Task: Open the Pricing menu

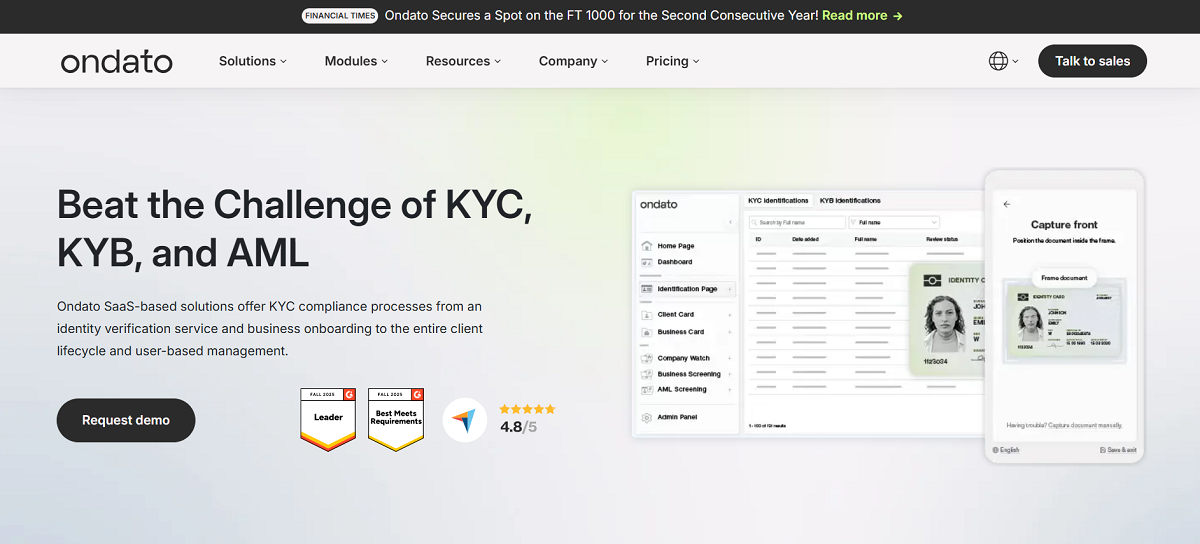Action: click(x=672, y=61)
